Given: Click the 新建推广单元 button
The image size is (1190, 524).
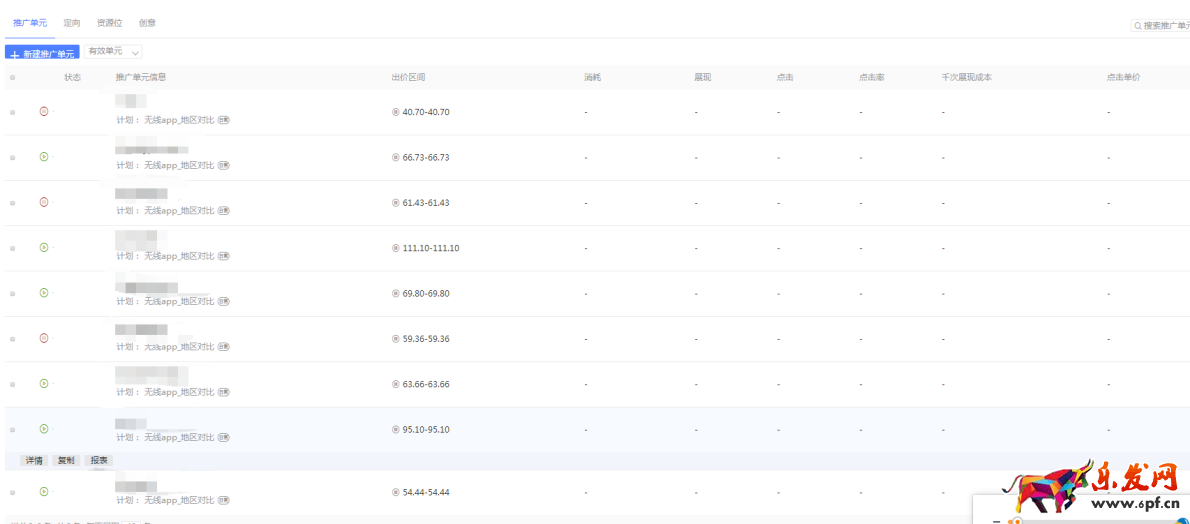Looking at the screenshot, I should pos(42,53).
